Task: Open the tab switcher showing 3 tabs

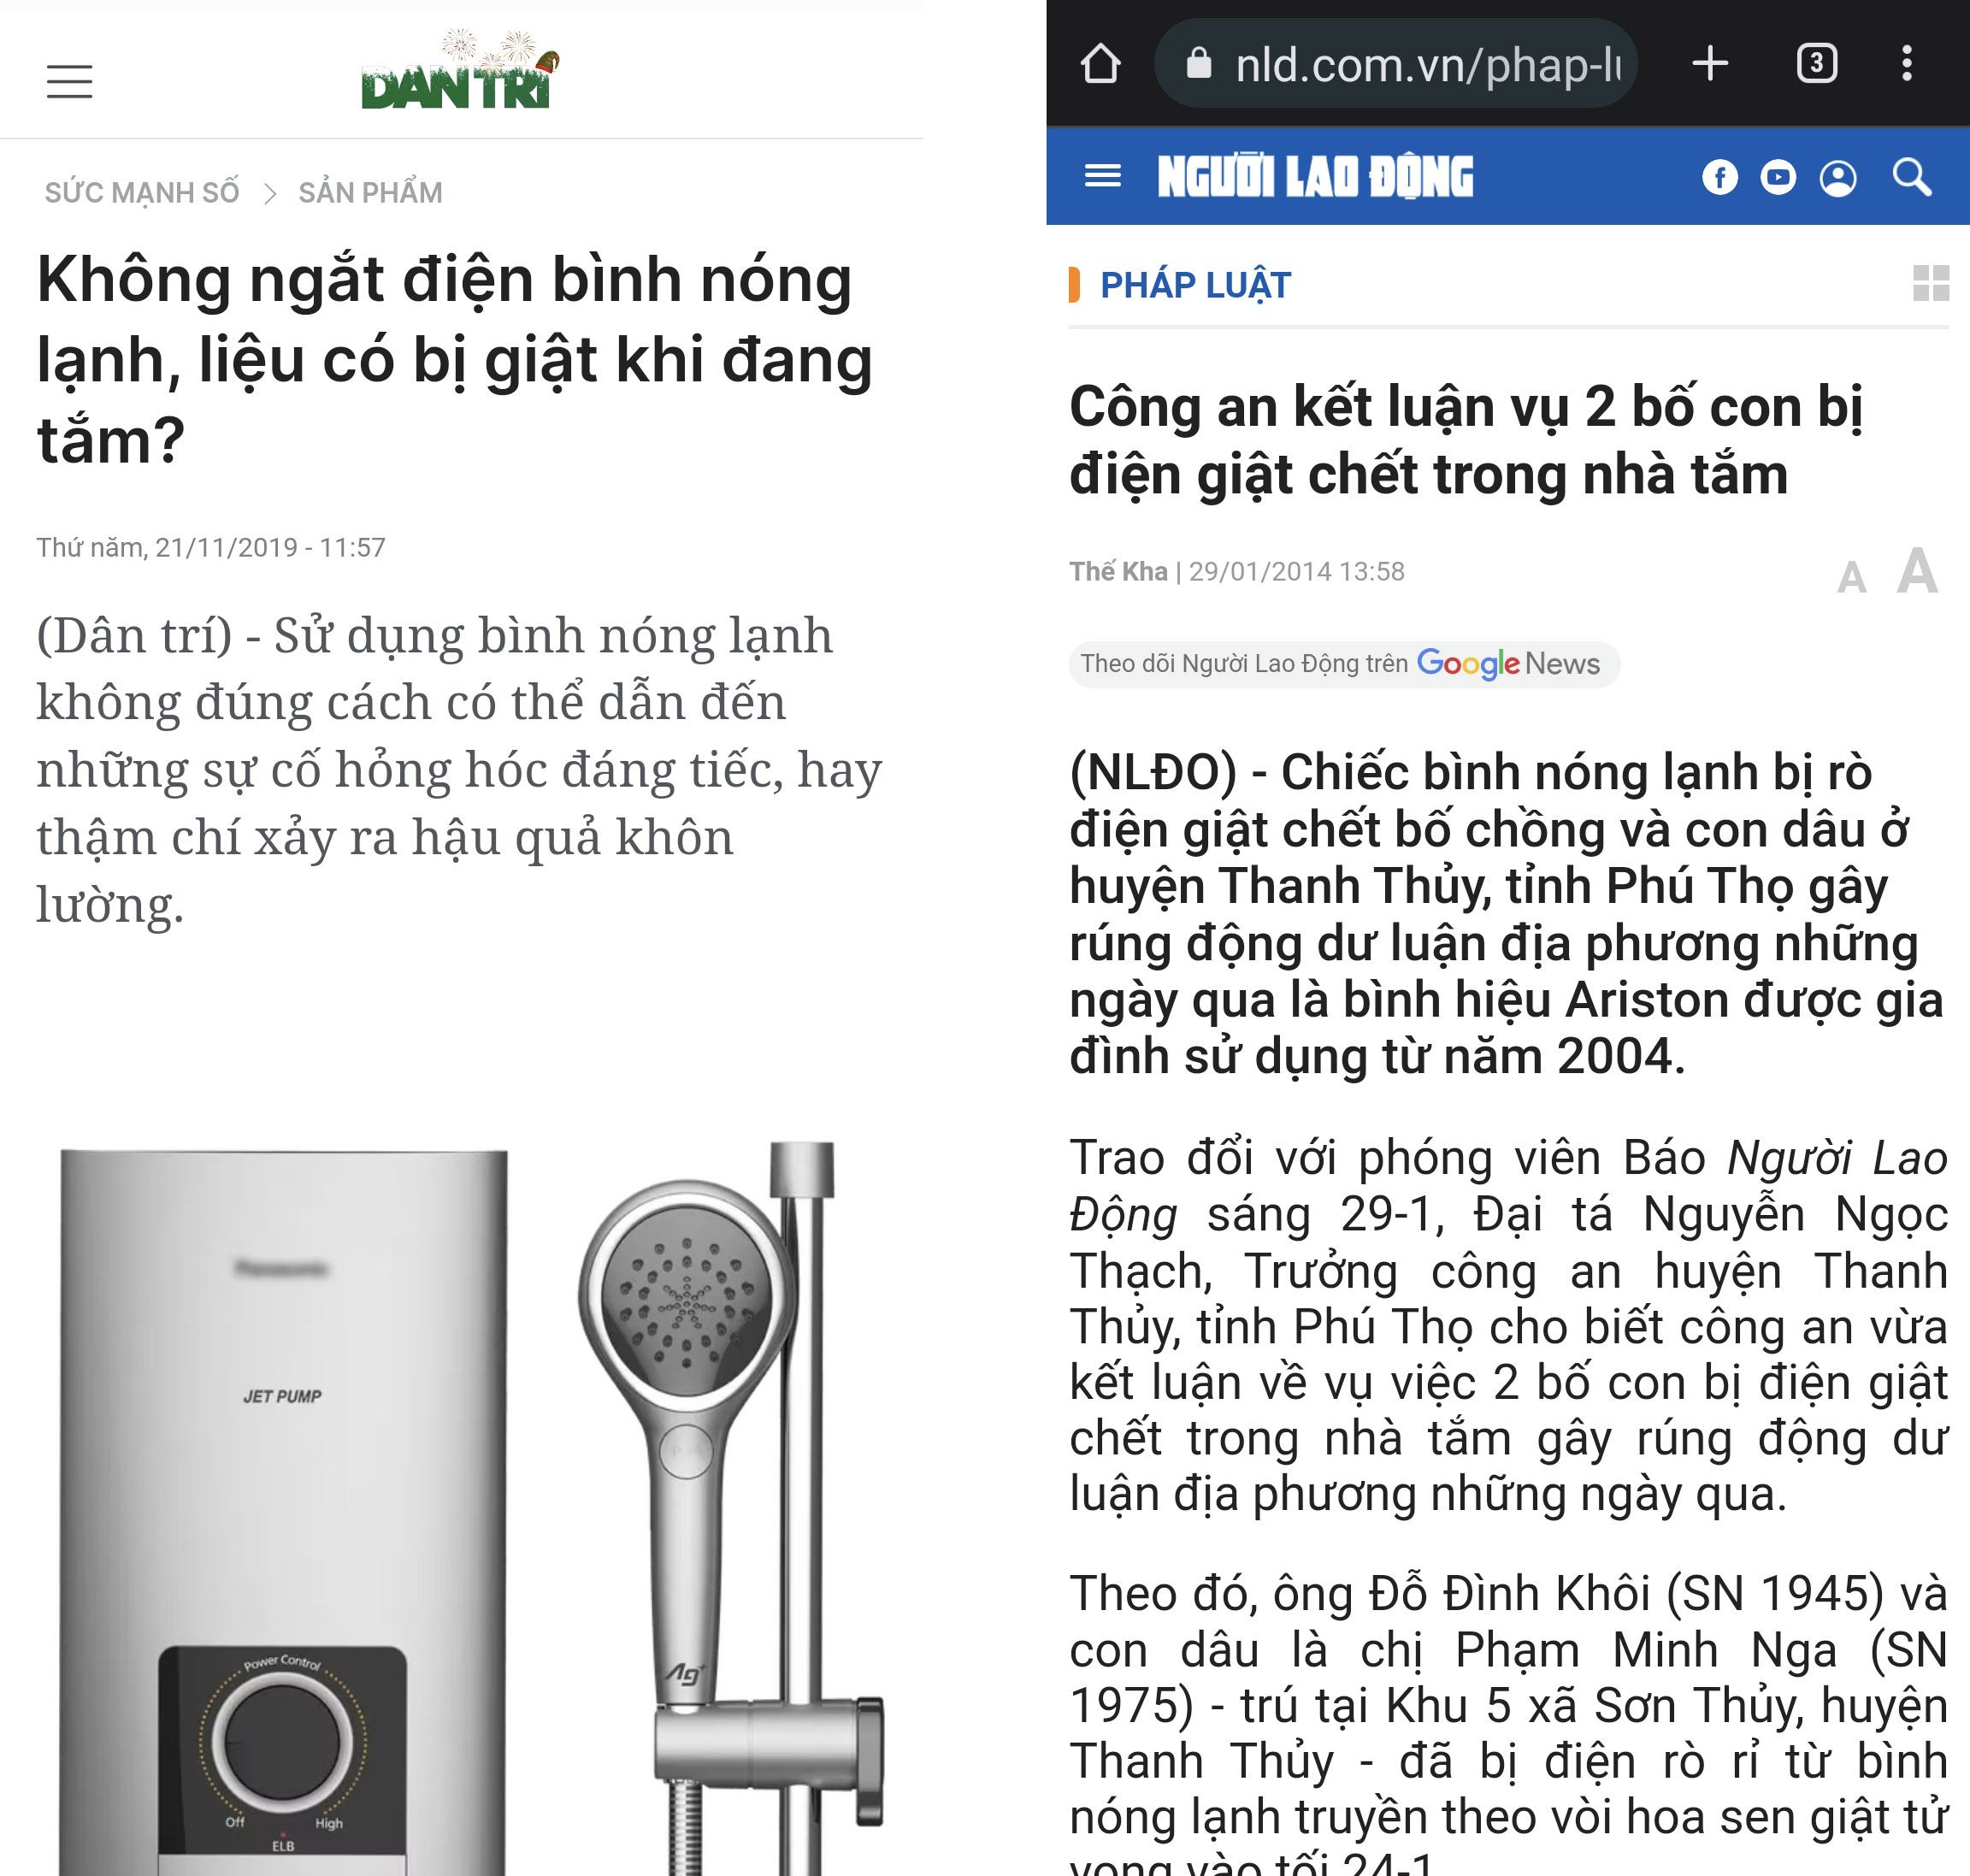Action: pos(1816,63)
